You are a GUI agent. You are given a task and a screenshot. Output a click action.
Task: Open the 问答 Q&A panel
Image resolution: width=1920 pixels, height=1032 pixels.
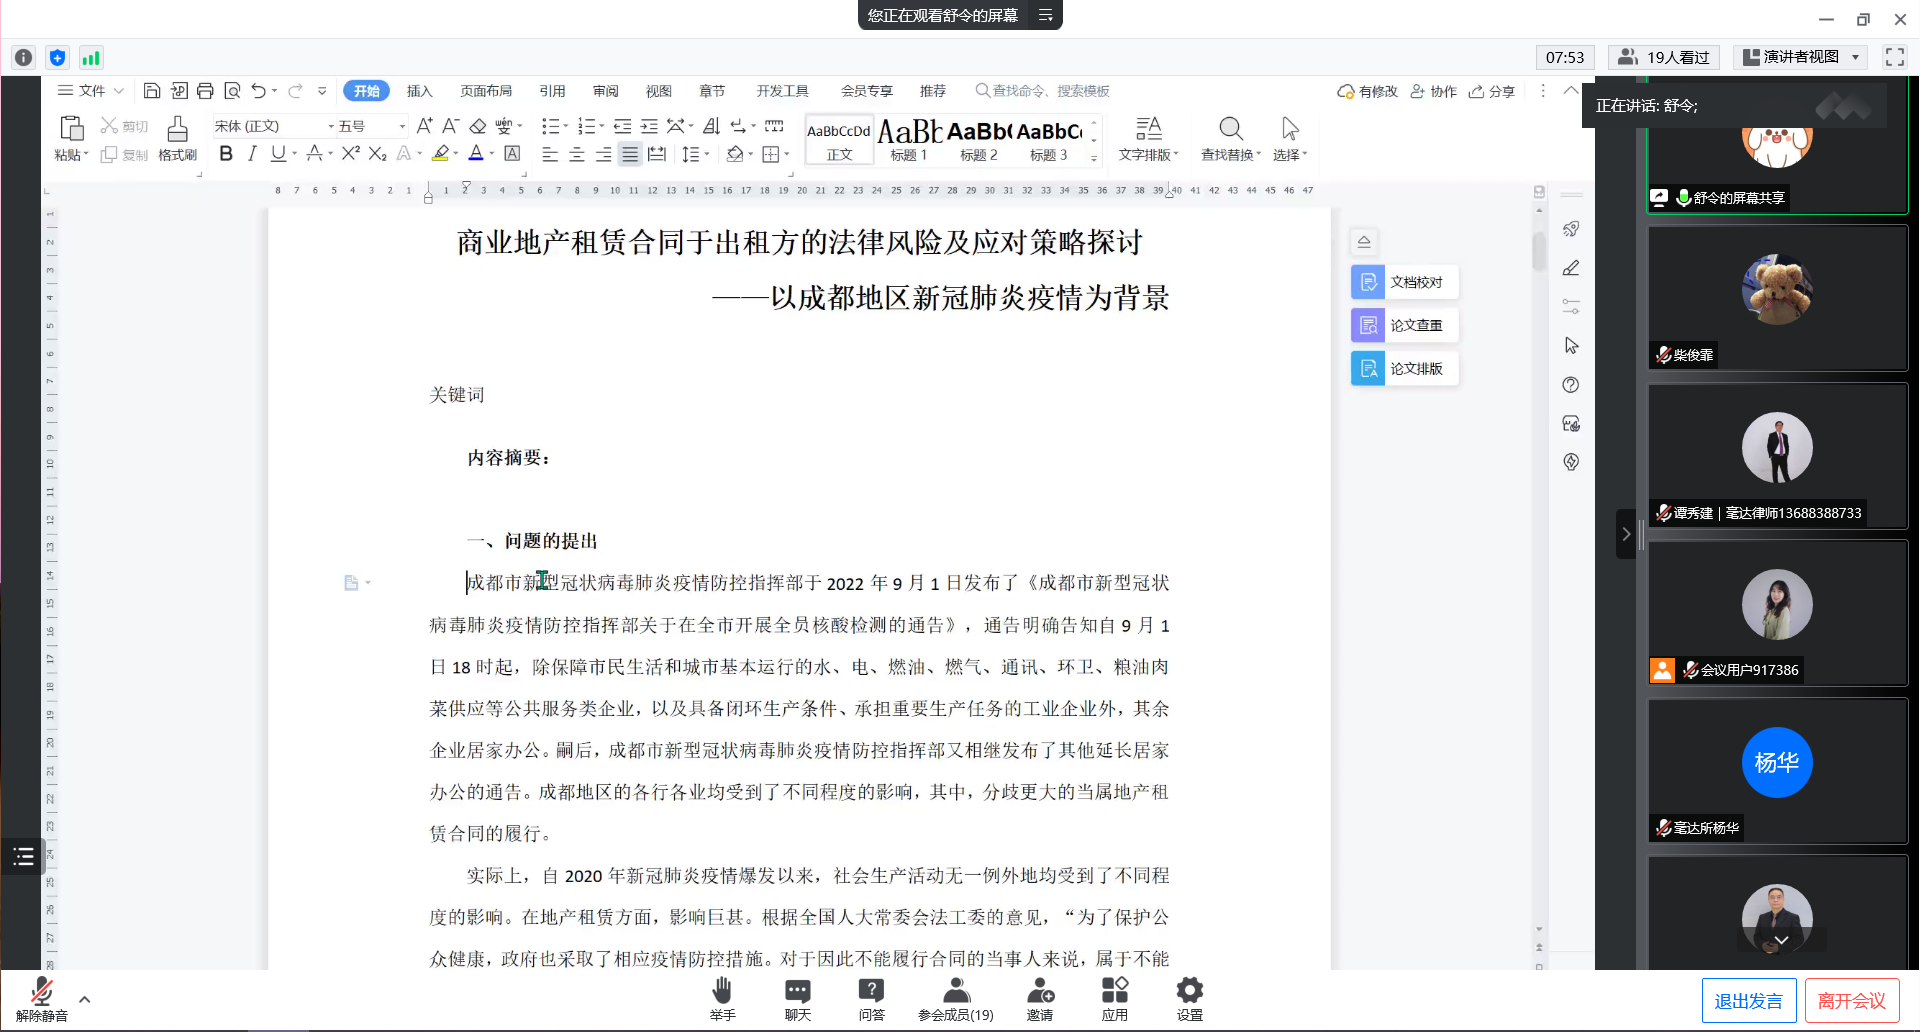pyautogui.click(x=872, y=999)
